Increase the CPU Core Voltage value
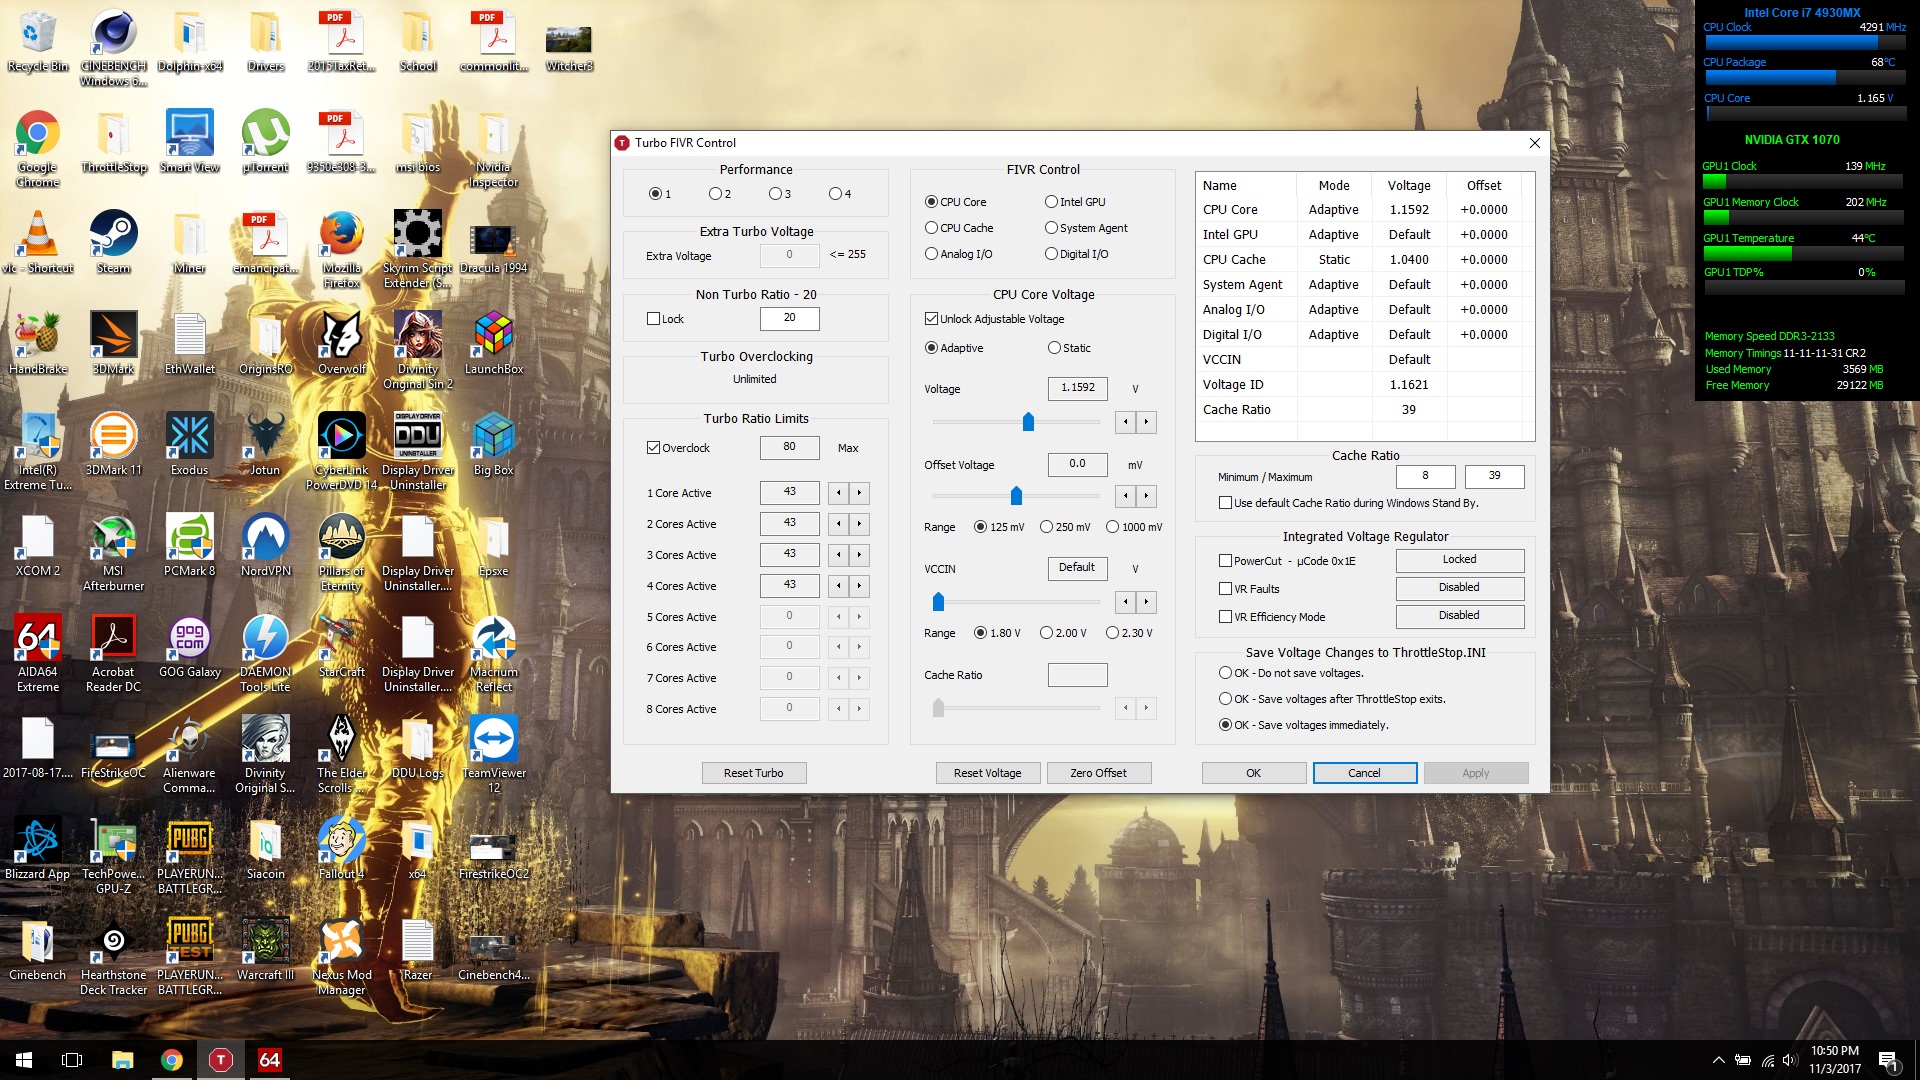The image size is (1920, 1080). click(1146, 422)
